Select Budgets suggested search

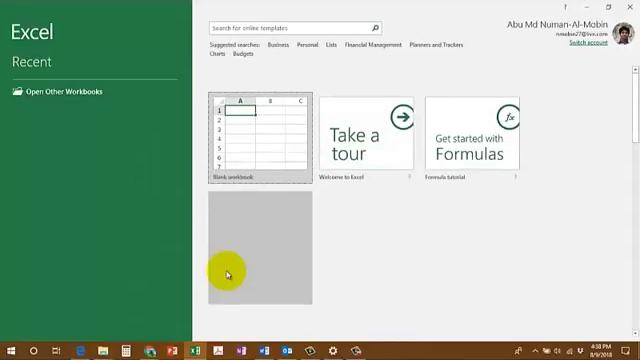243,54
